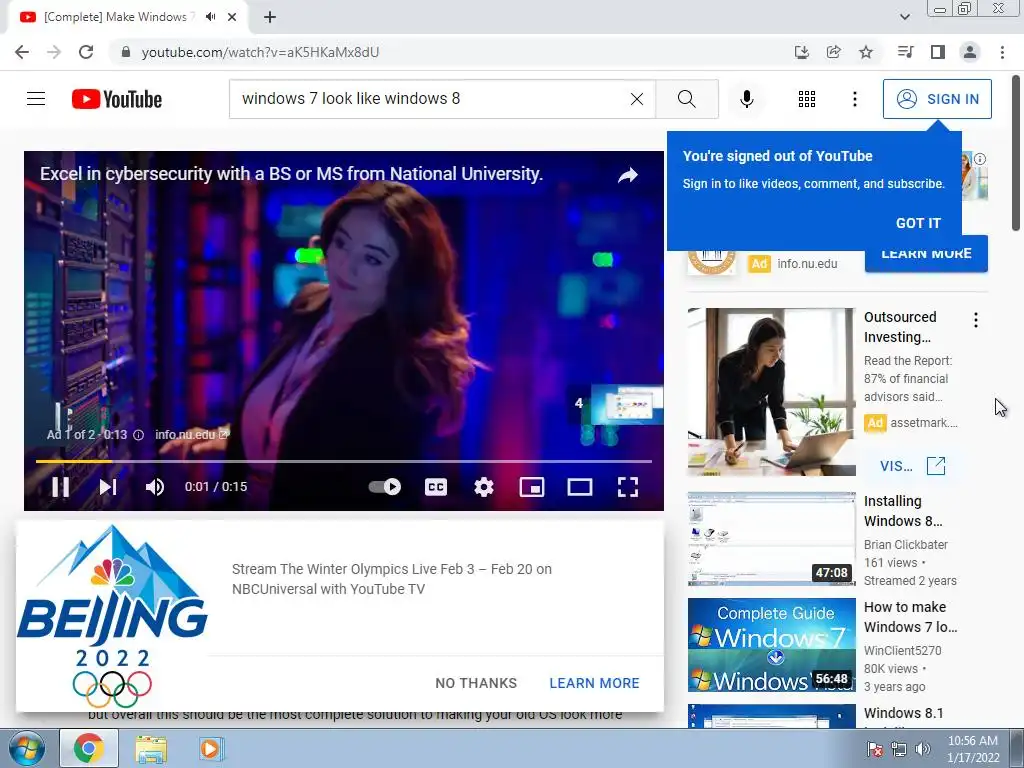Enable the miniplayer
The width and height of the screenshot is (1024, 768).
coord(532,487)
